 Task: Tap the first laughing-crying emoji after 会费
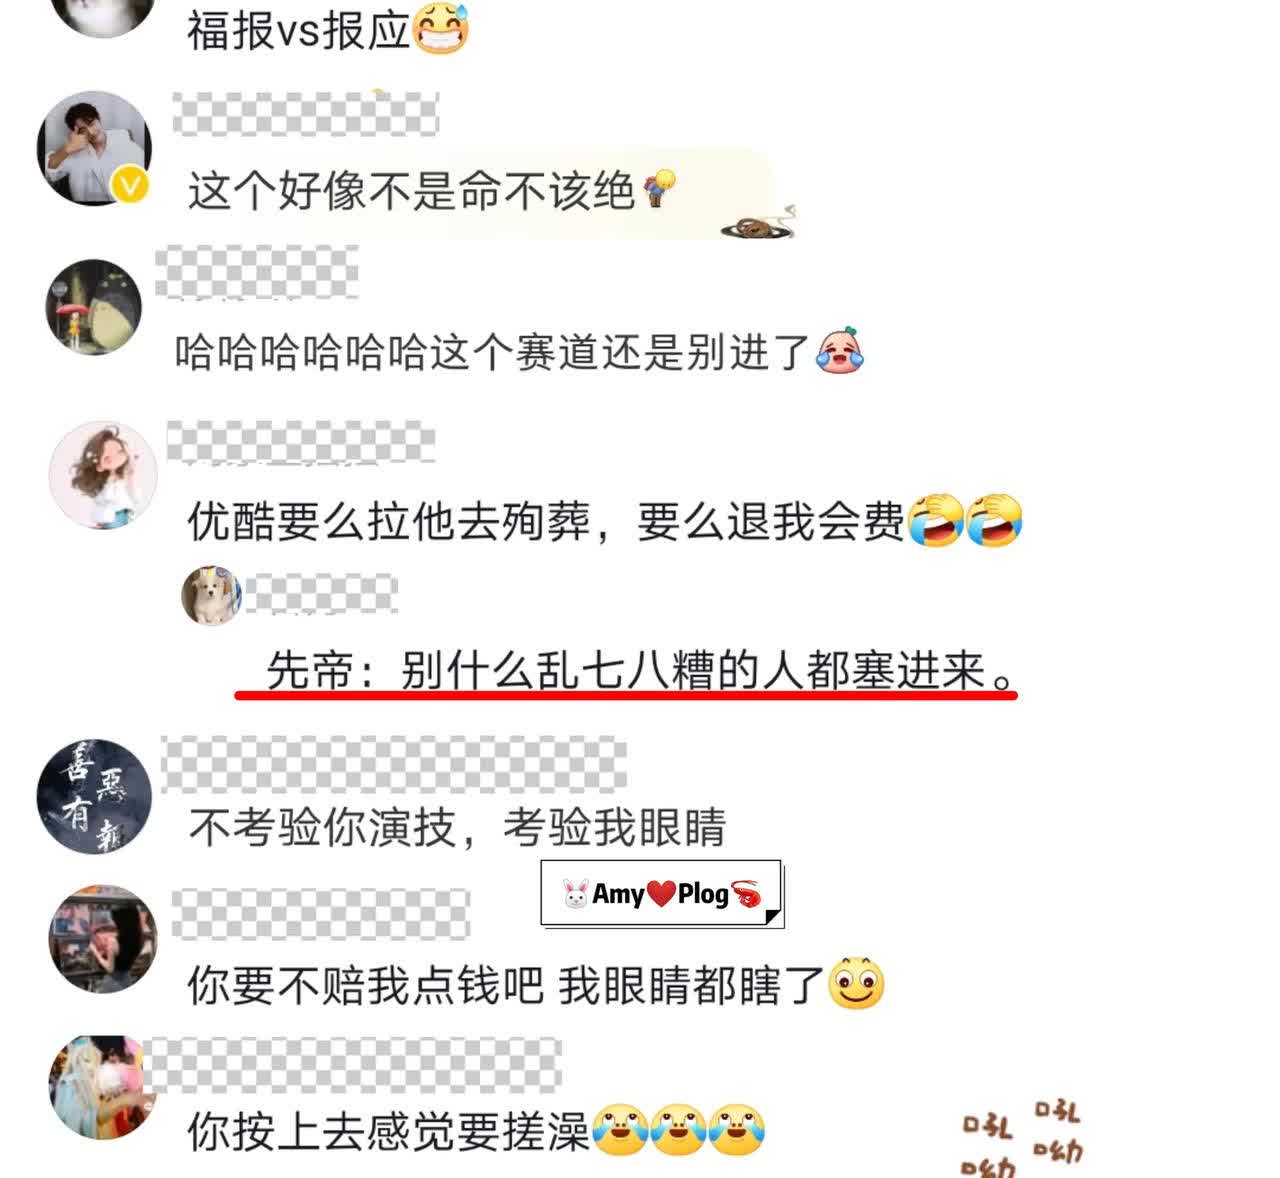coord(936,520)
